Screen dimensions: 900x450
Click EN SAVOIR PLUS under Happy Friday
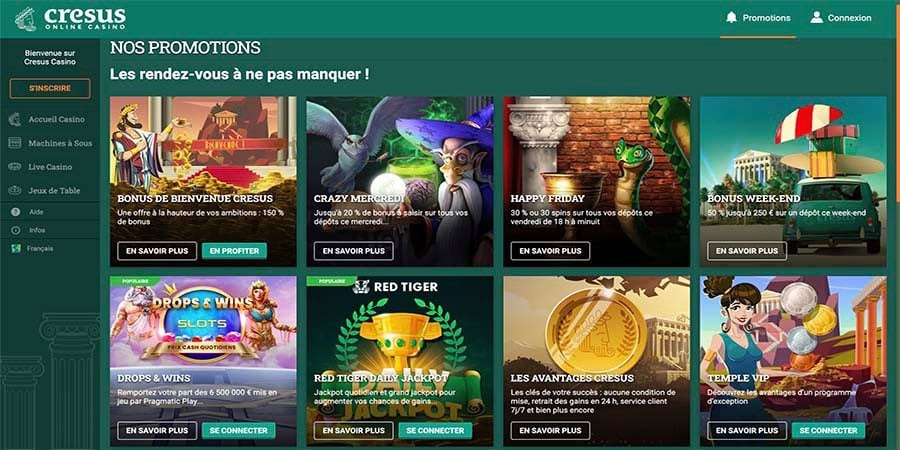550,251
